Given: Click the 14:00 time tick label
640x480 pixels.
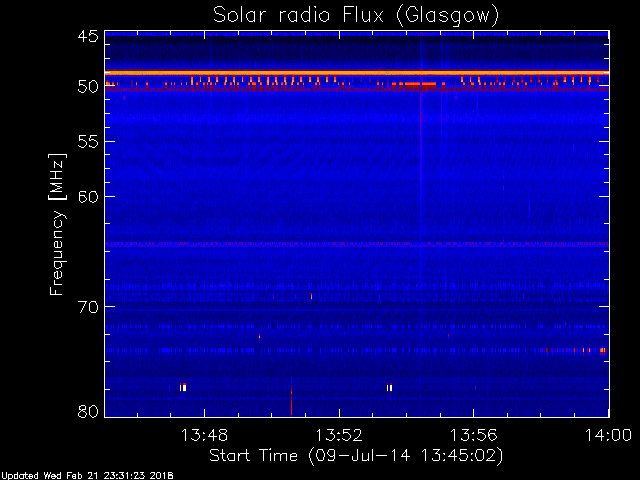Looking at the screenshot, I should click(x=608, y=436).
